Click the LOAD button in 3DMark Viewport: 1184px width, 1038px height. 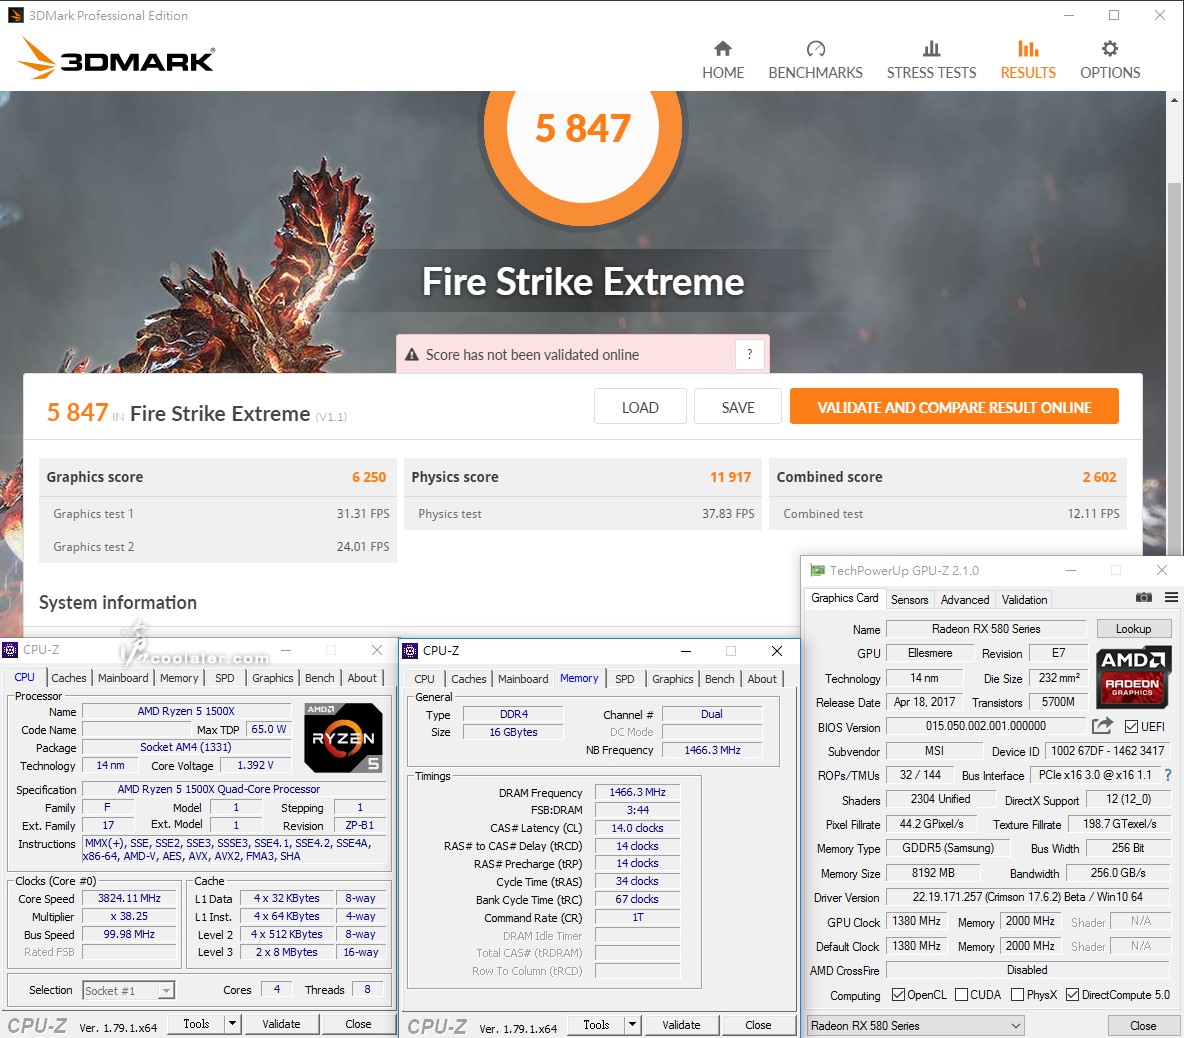pos(640,407)
